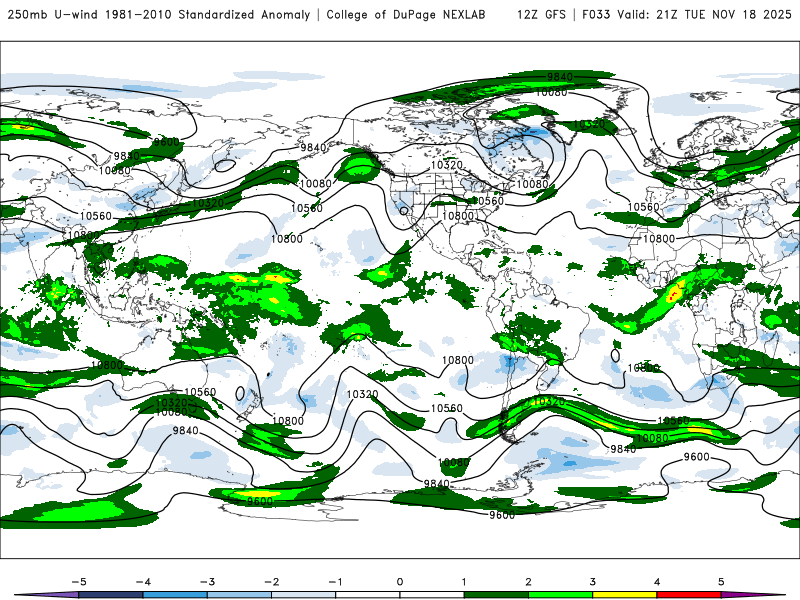Click the "-5" colorbar label

coord(79,582)
